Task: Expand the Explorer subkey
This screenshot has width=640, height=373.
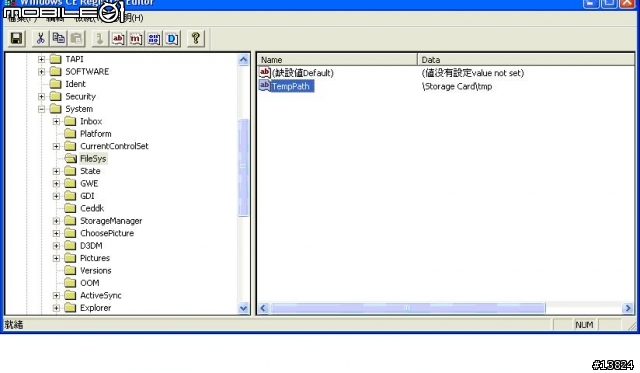Action: tap(56, 308)
